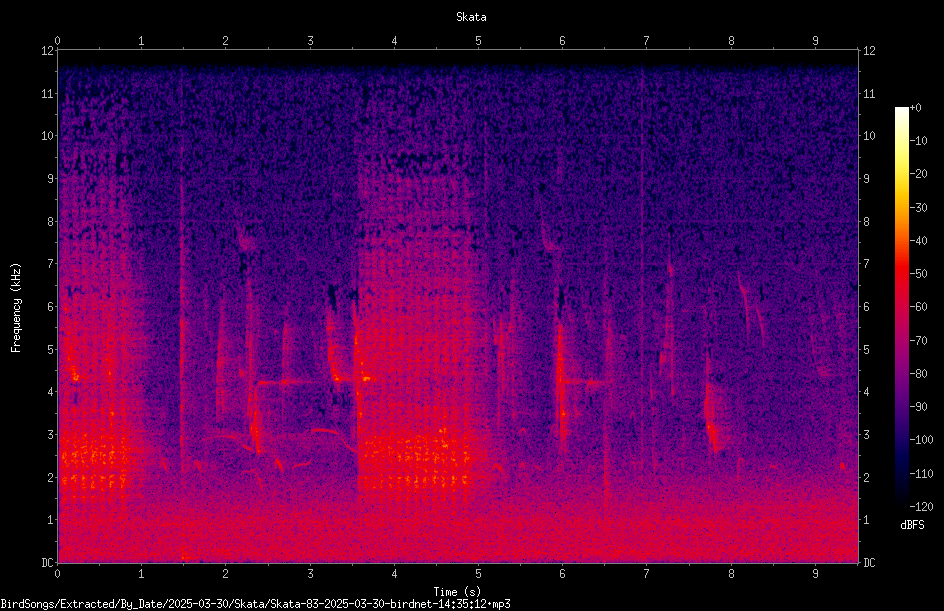Click the "Skata" title above the spectrogram

pos(471,17)
